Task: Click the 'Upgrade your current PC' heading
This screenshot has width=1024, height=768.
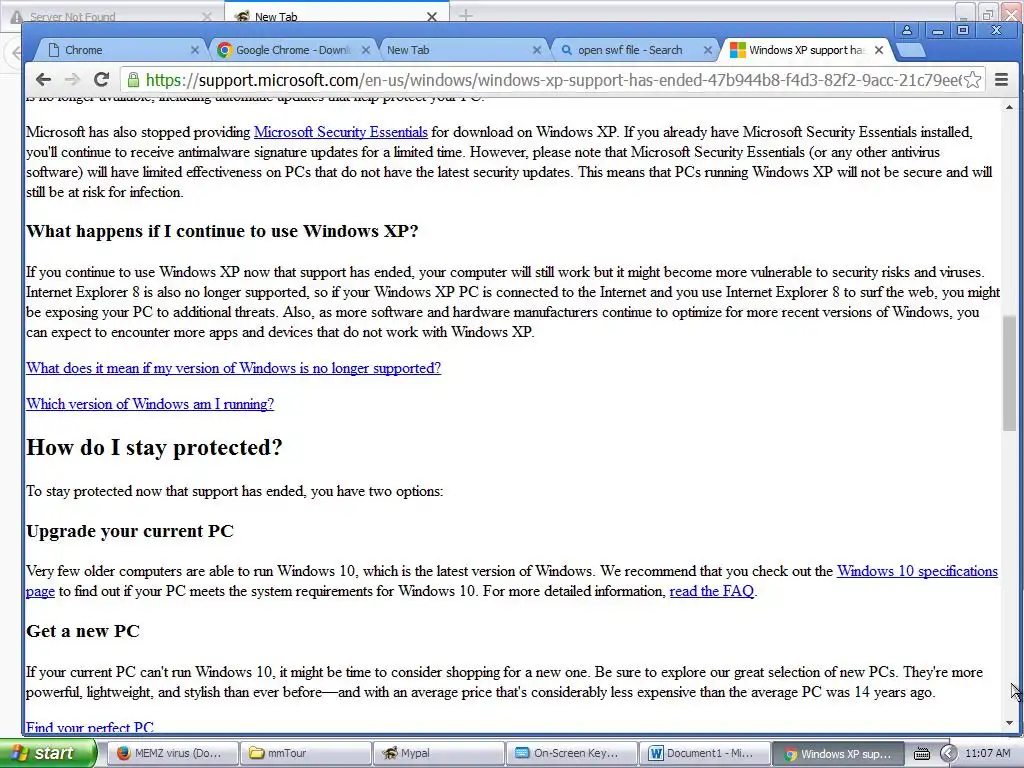Action: 130,531
